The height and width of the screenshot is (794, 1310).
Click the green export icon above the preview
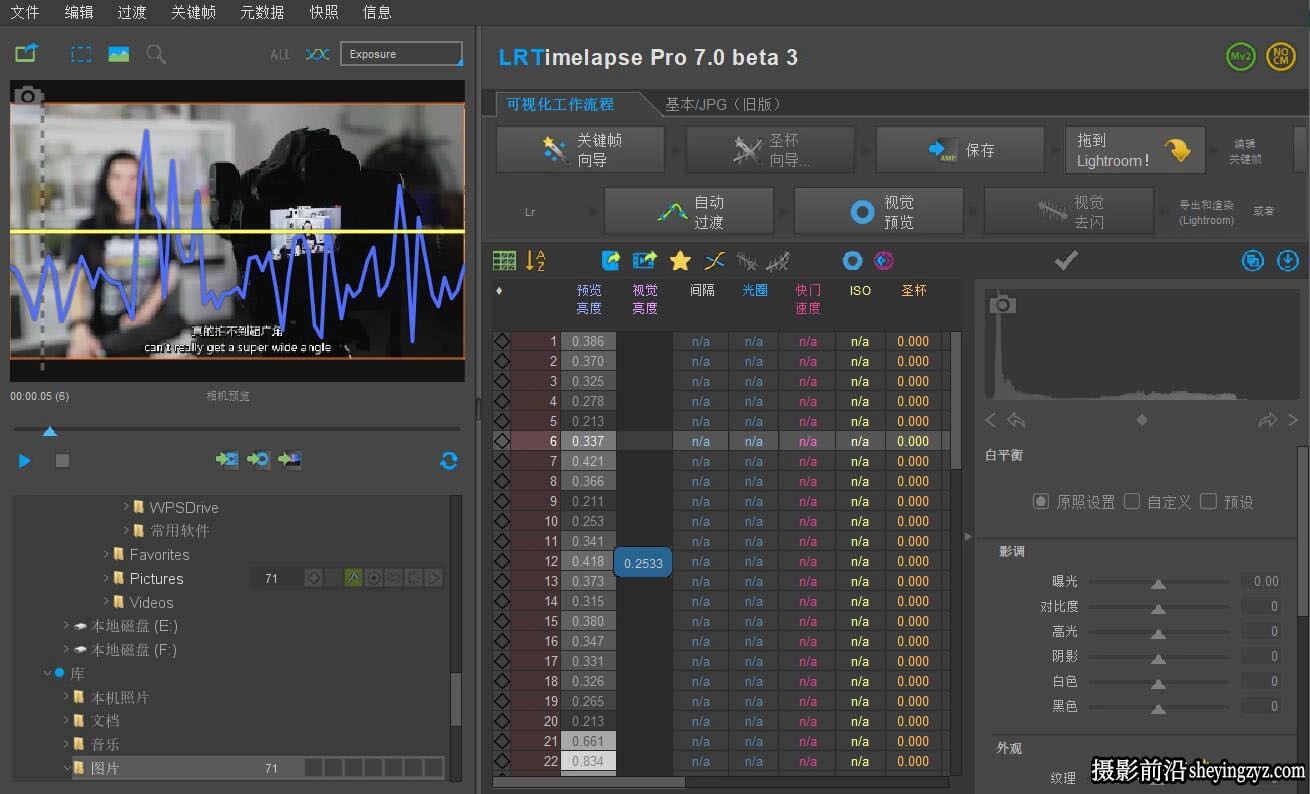coord(26,53)
